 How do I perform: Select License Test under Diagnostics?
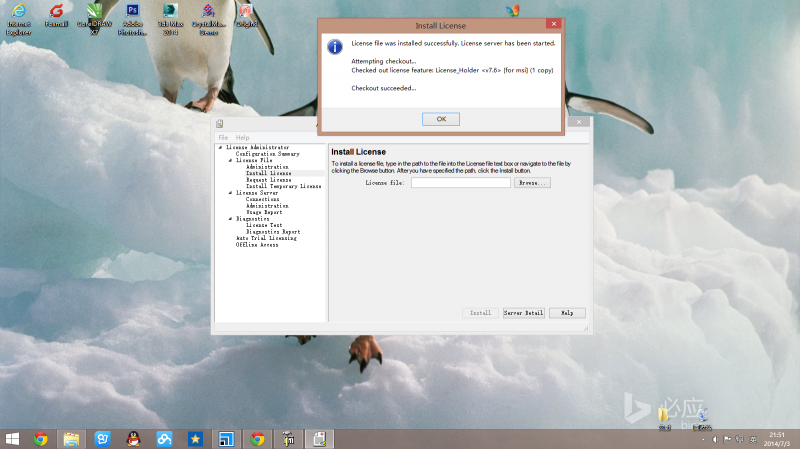(x=264, y=225)
